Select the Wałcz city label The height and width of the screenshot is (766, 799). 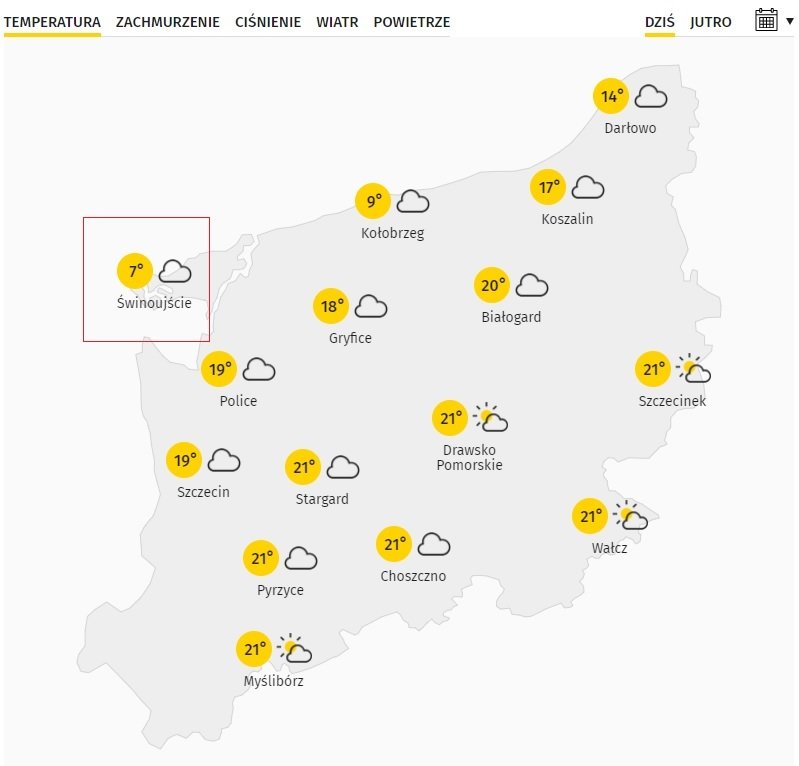(x=609, y=548)
